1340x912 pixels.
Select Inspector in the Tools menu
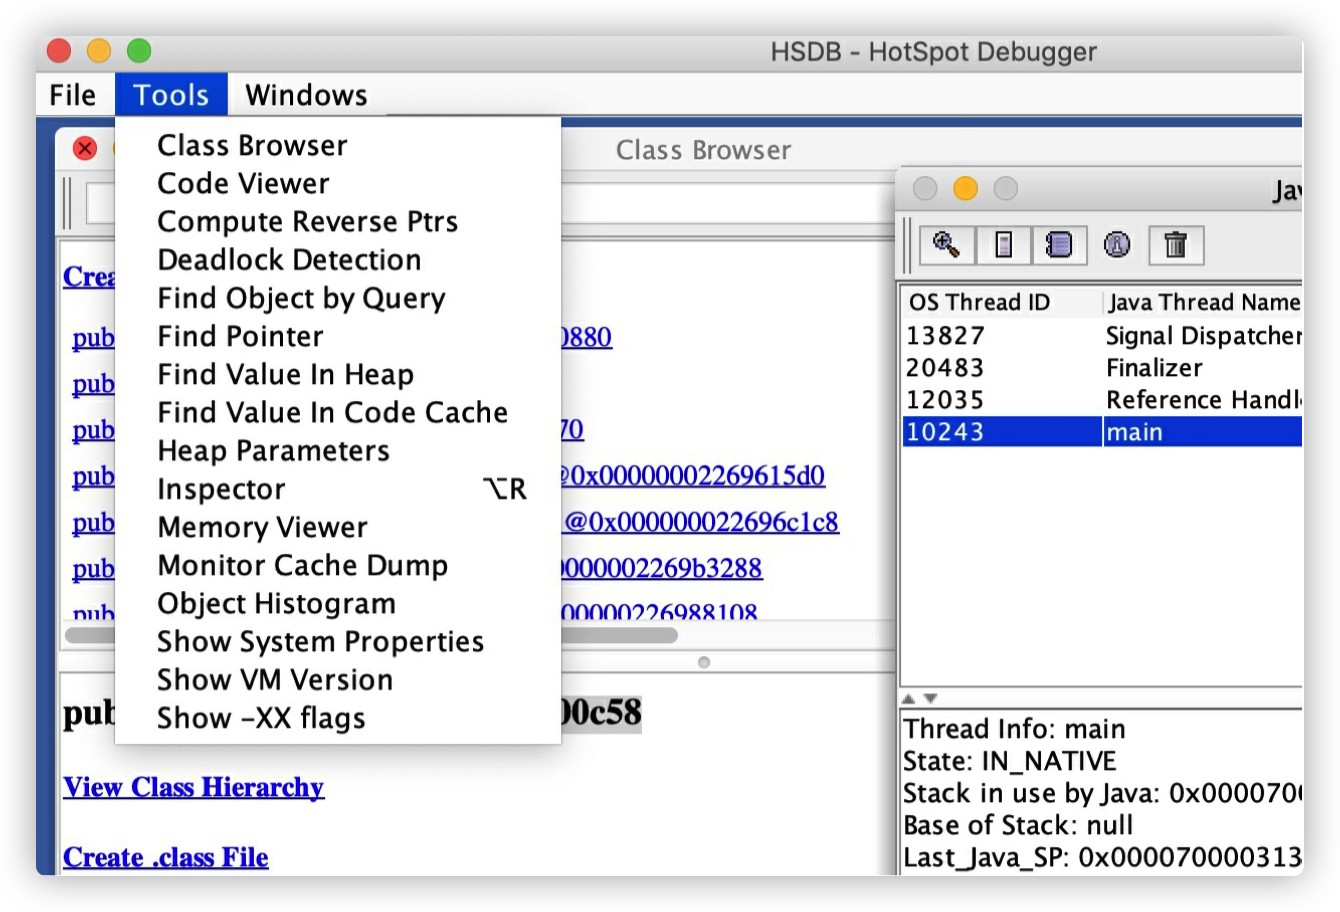(221, 489)
